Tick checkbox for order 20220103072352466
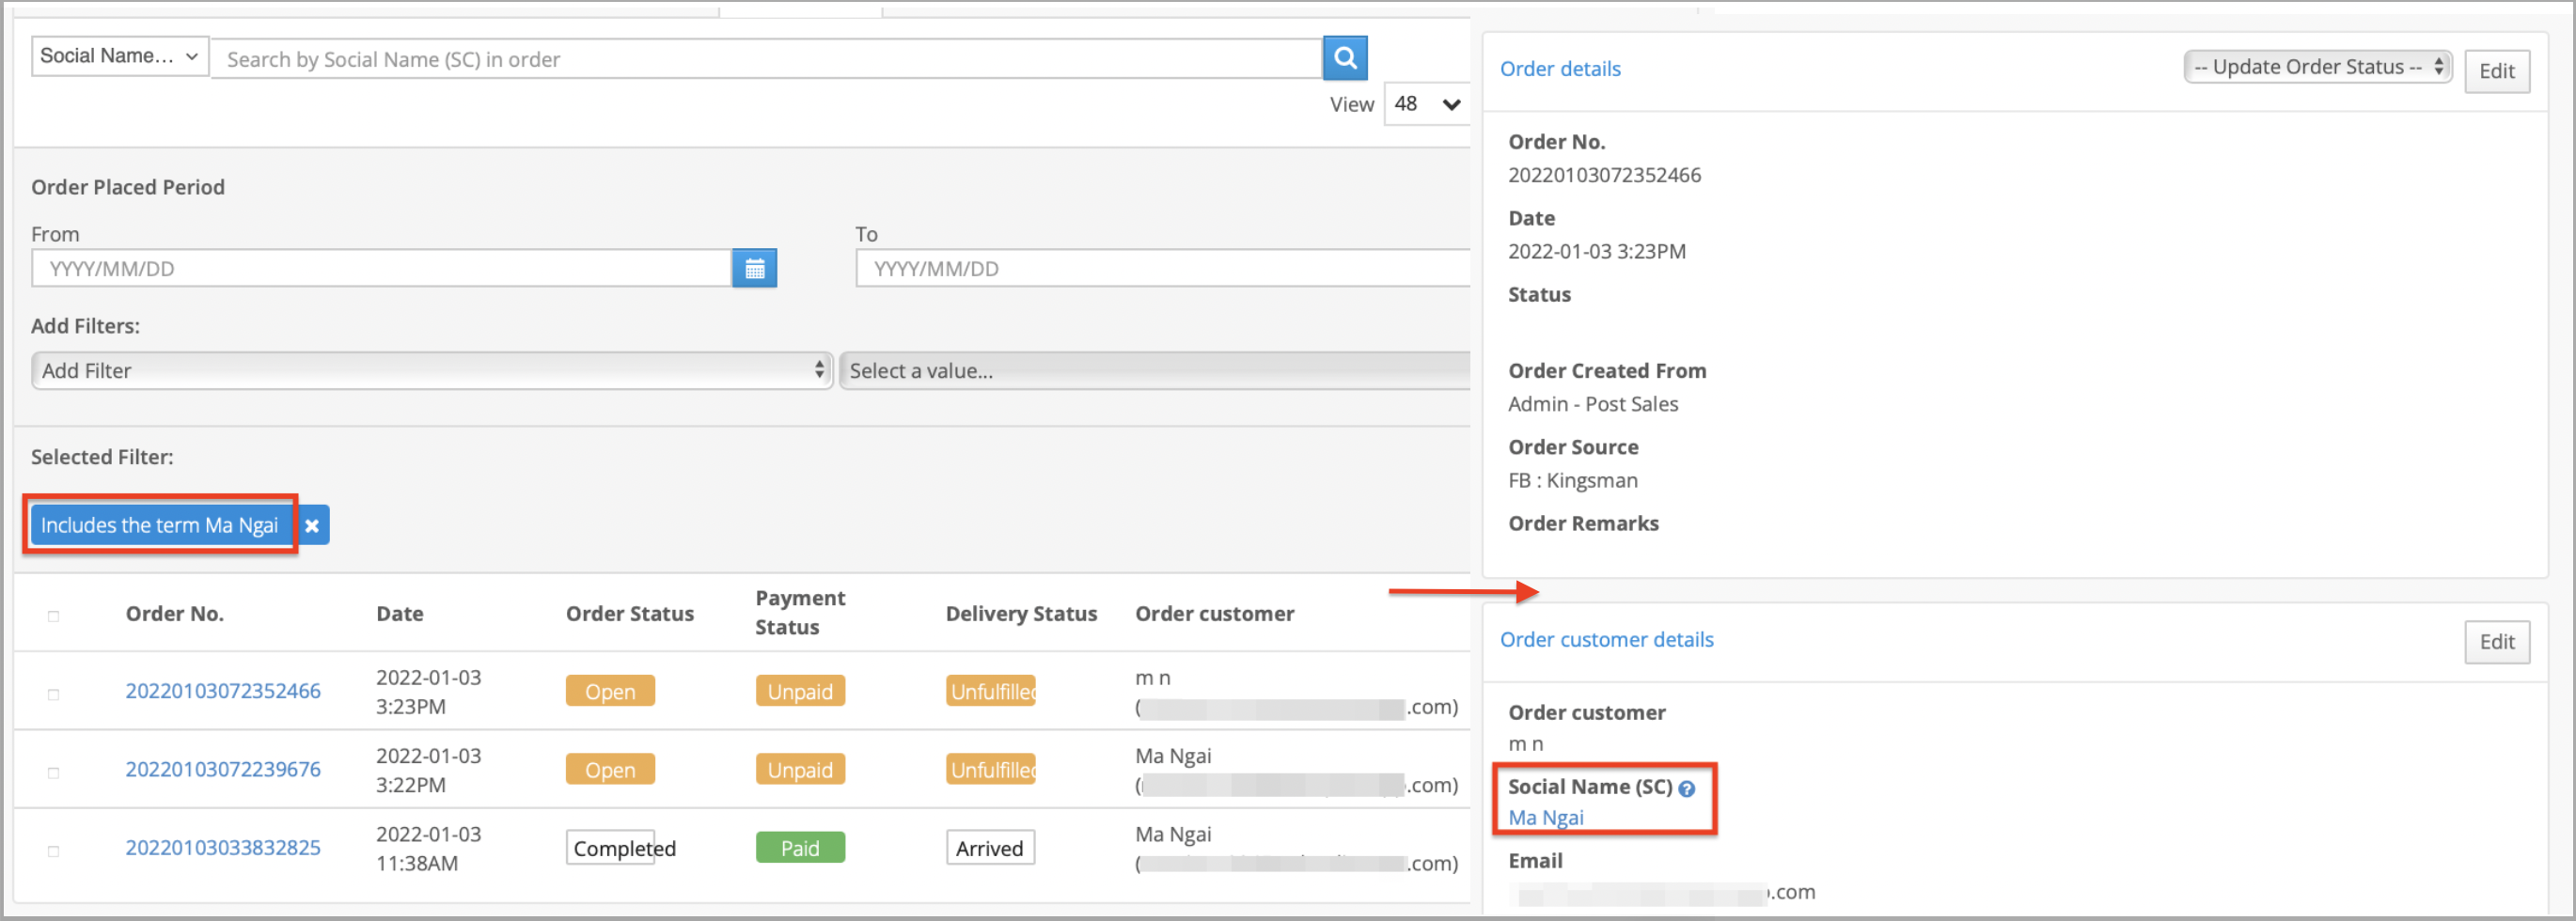 click(54, 694)
